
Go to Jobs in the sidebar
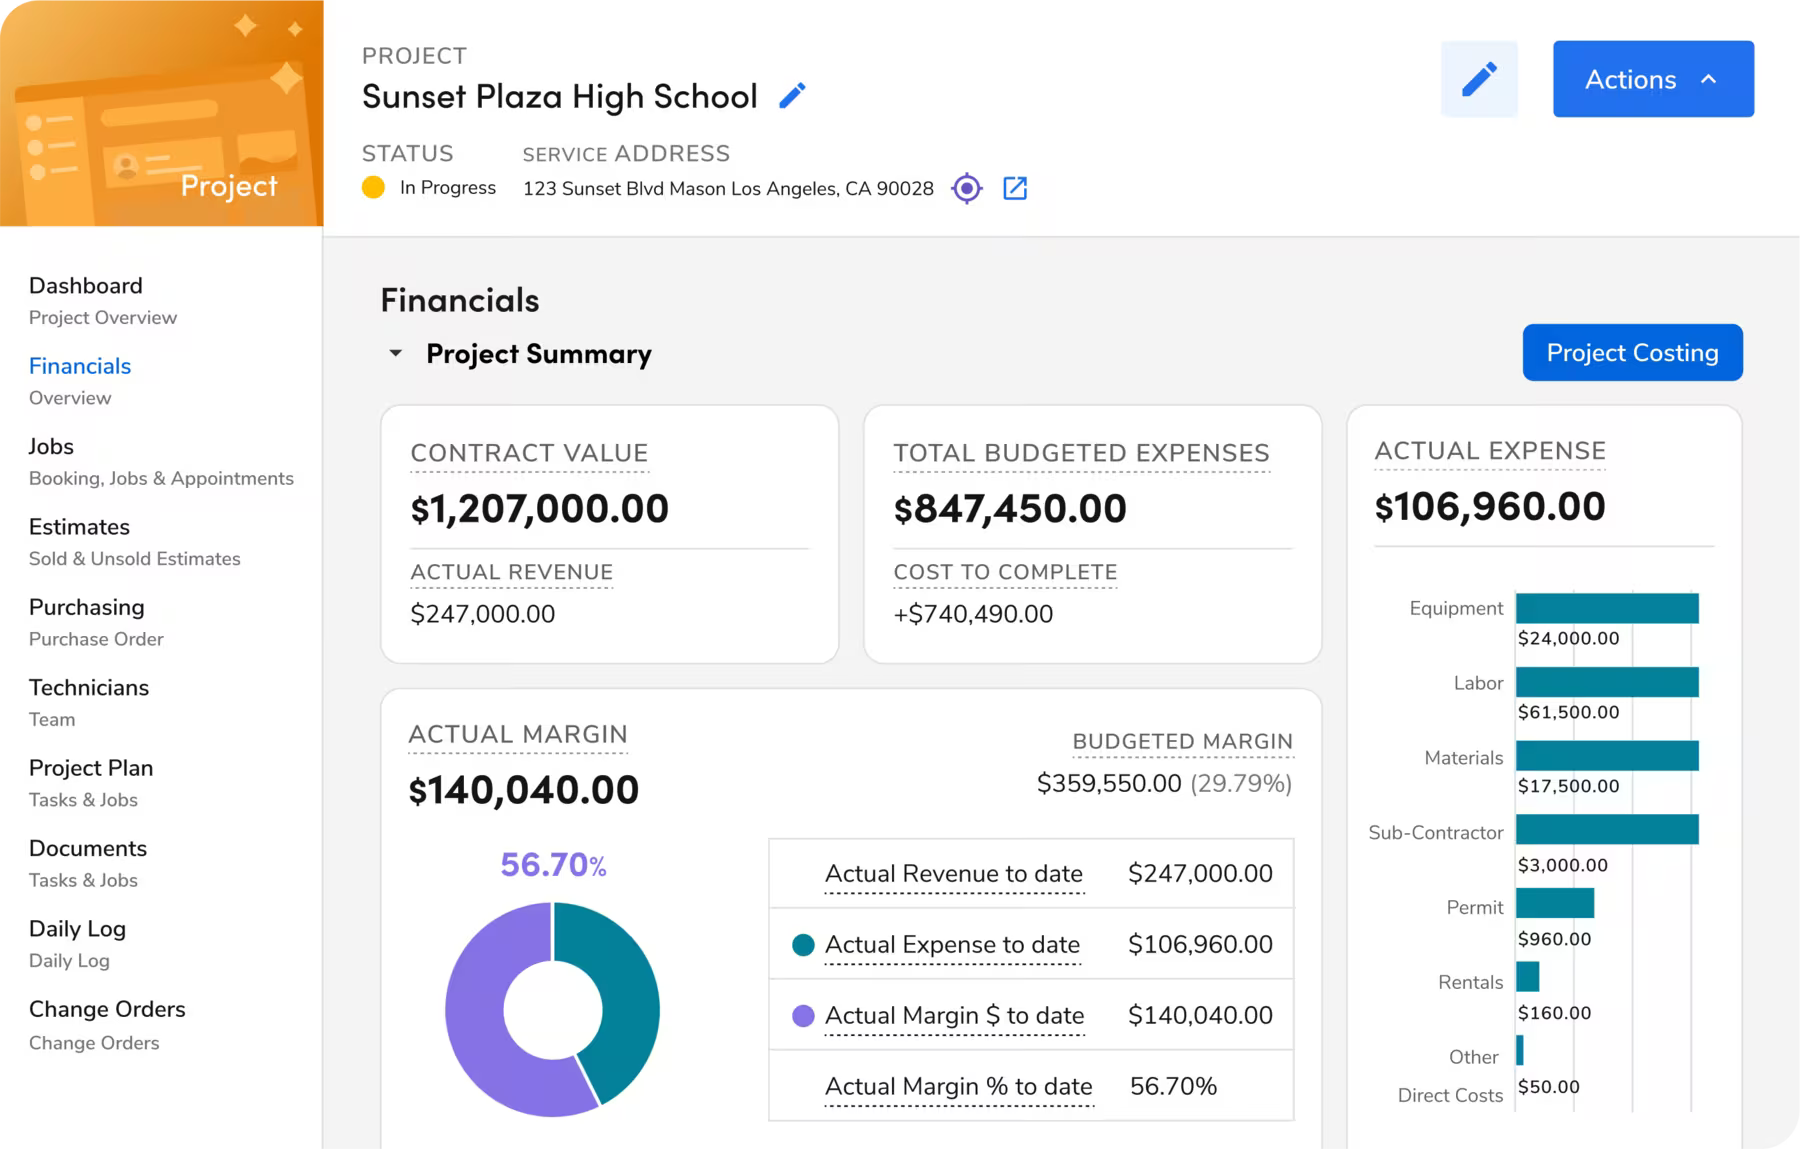point(51,446)
